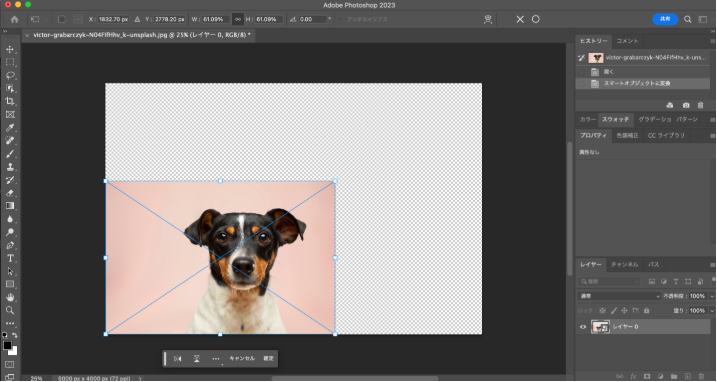717x382 pixels.
Task: Open workspace switcher icon
Action: [702, 19]
